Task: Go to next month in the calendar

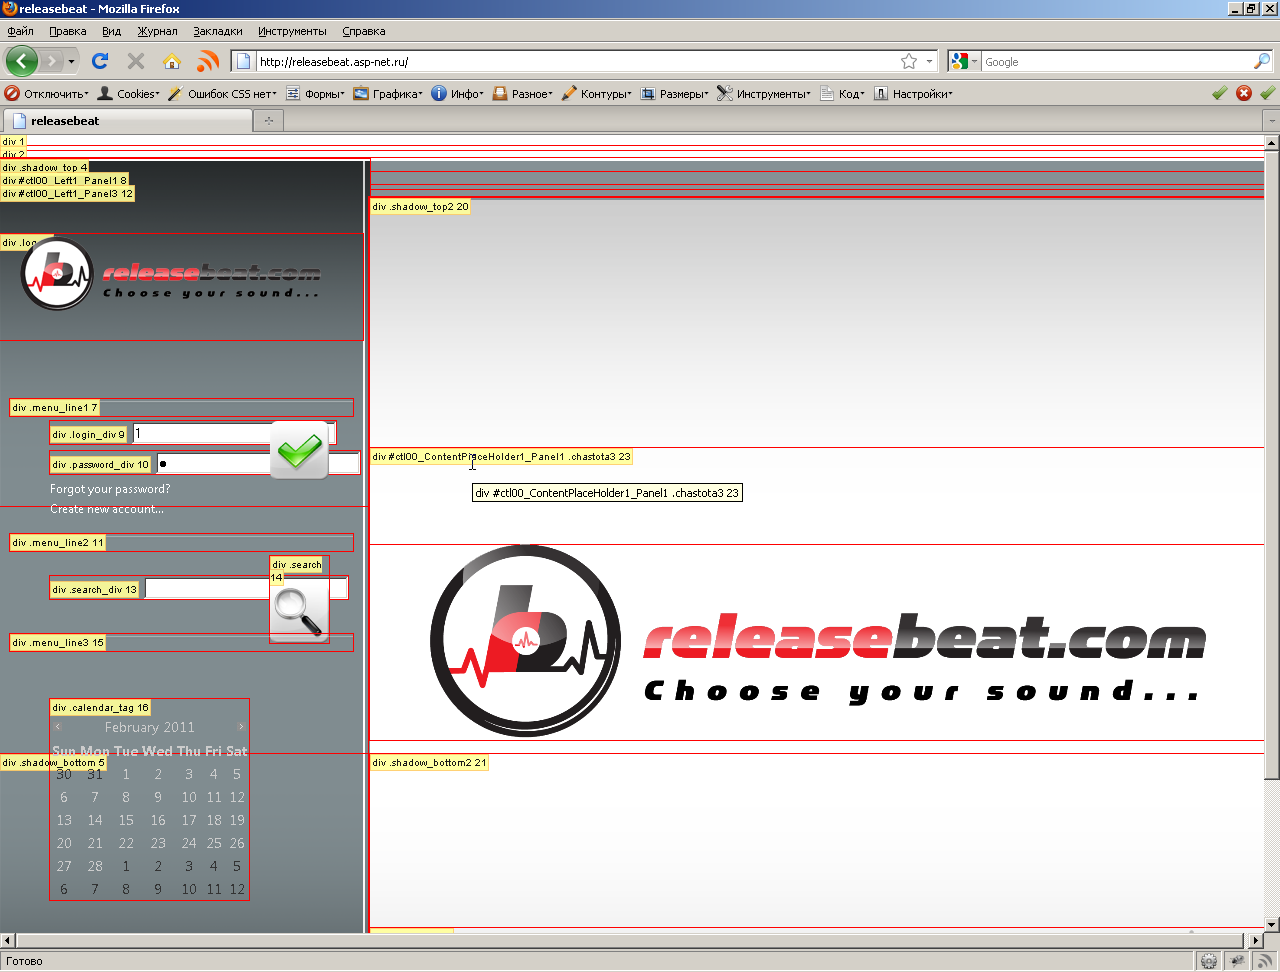Action: pyautogui.click(x=241, y=727)
